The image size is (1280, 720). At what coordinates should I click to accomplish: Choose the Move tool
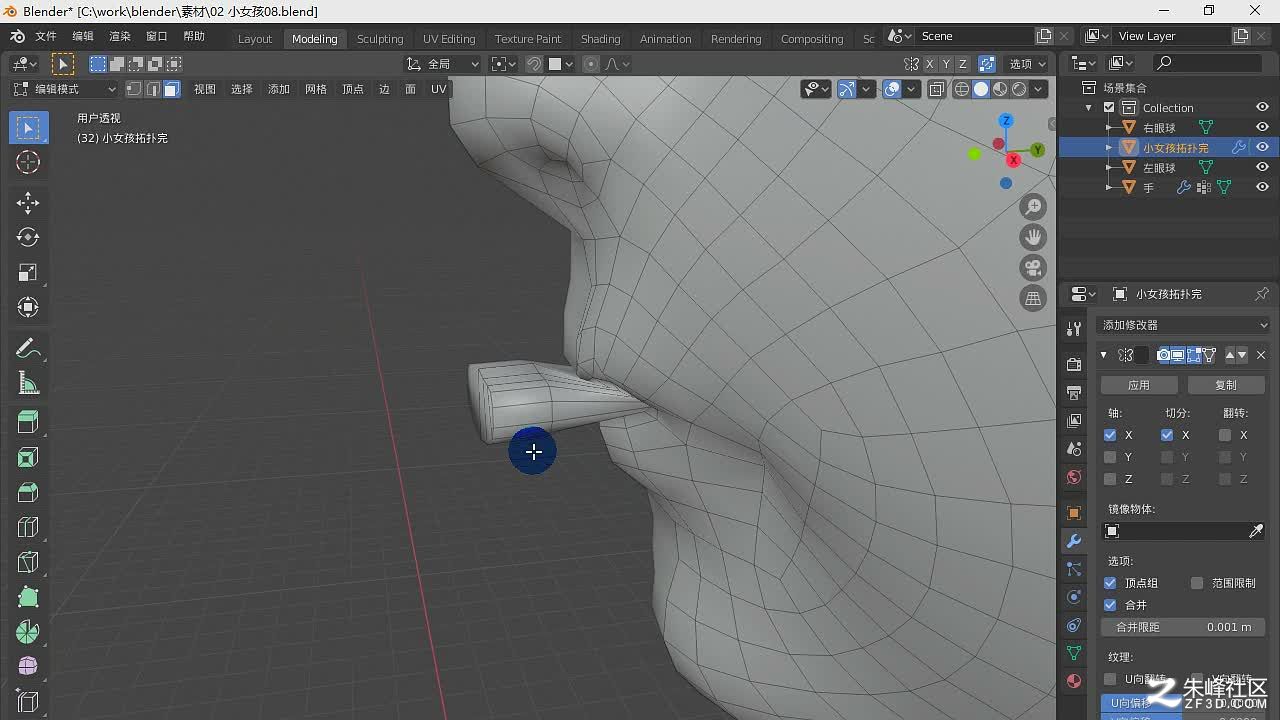pyautogui.click(x=28, y=203)
